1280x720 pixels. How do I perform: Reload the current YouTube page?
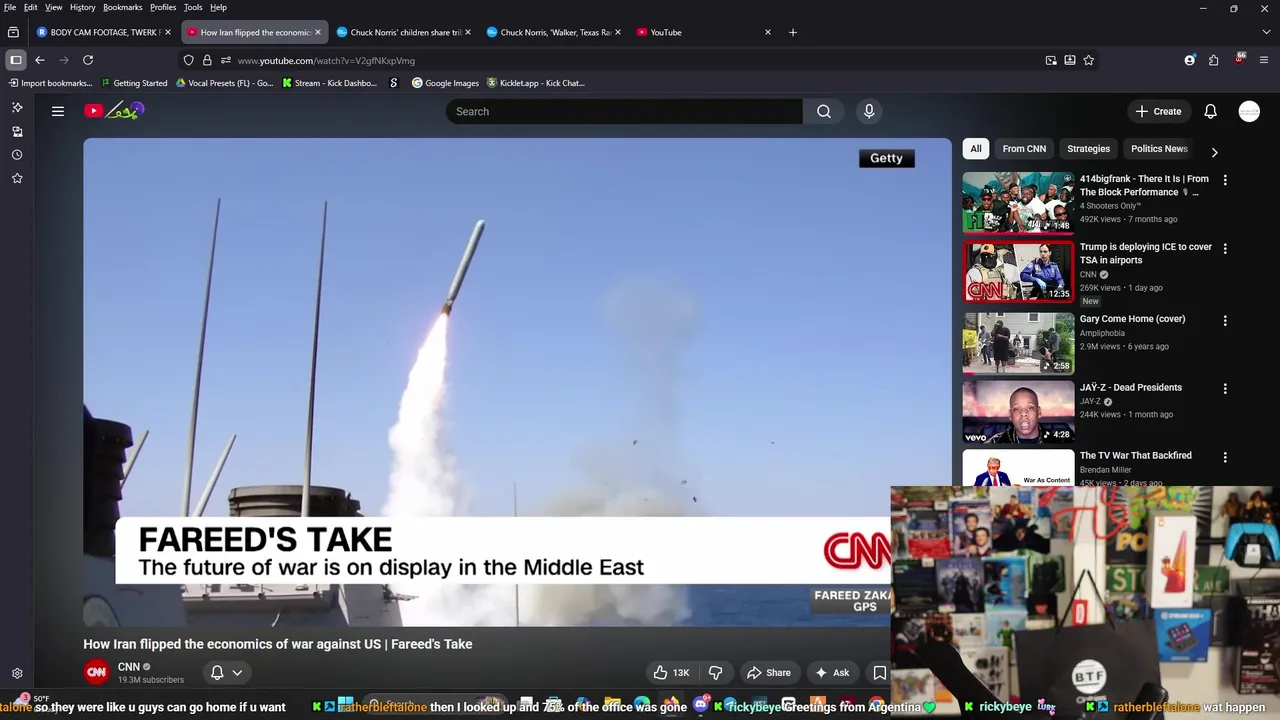[88, 60]
